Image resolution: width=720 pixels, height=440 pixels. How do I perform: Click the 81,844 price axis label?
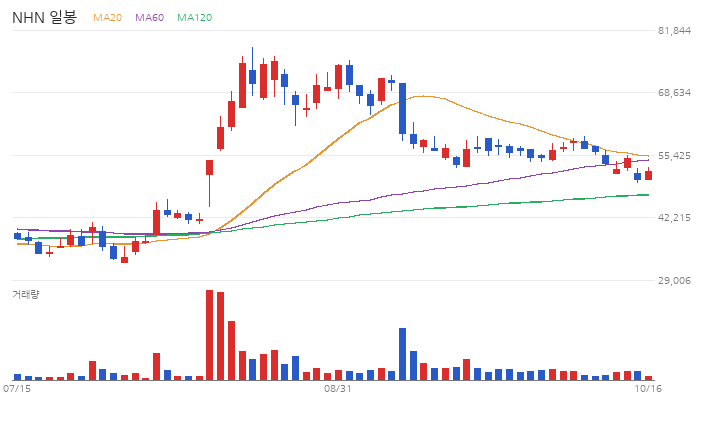674,30
